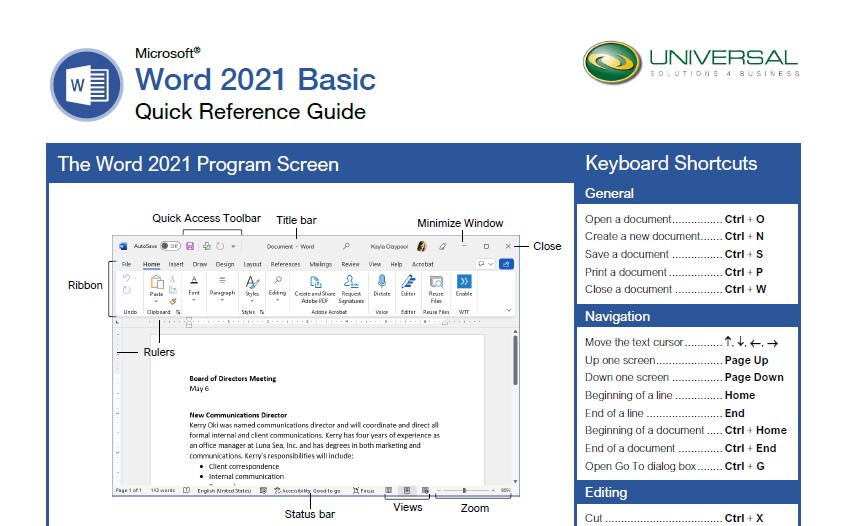
Task: Open the Help tab
Action: (396, 264)
